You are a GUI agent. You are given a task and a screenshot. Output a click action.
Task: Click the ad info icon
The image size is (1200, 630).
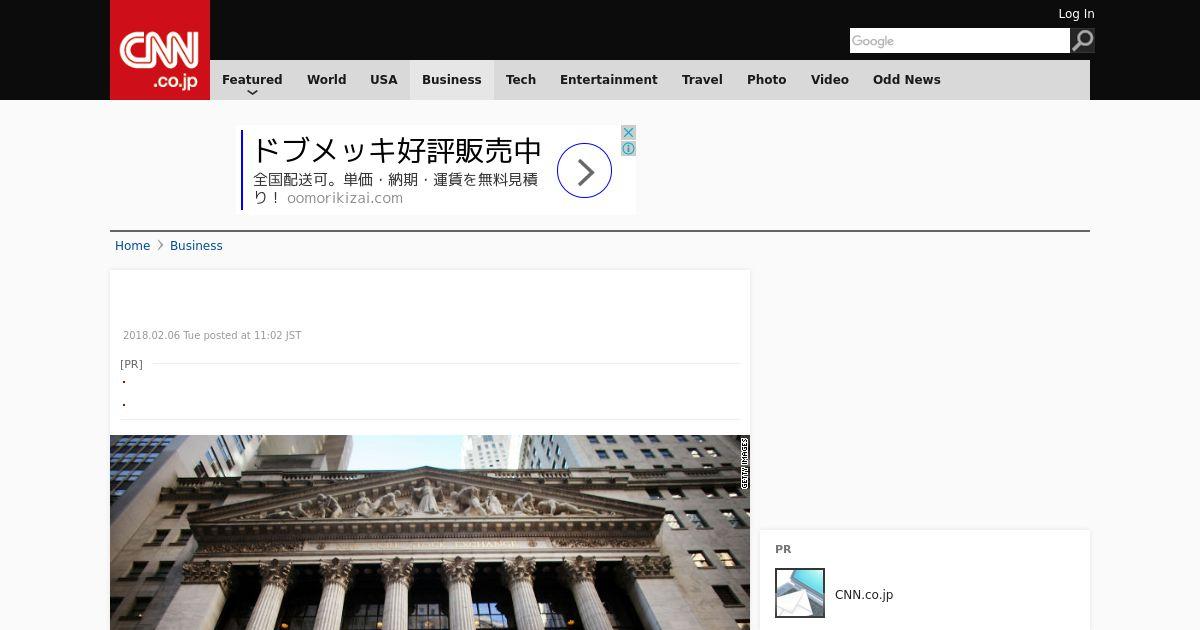[x=628, y=149]
